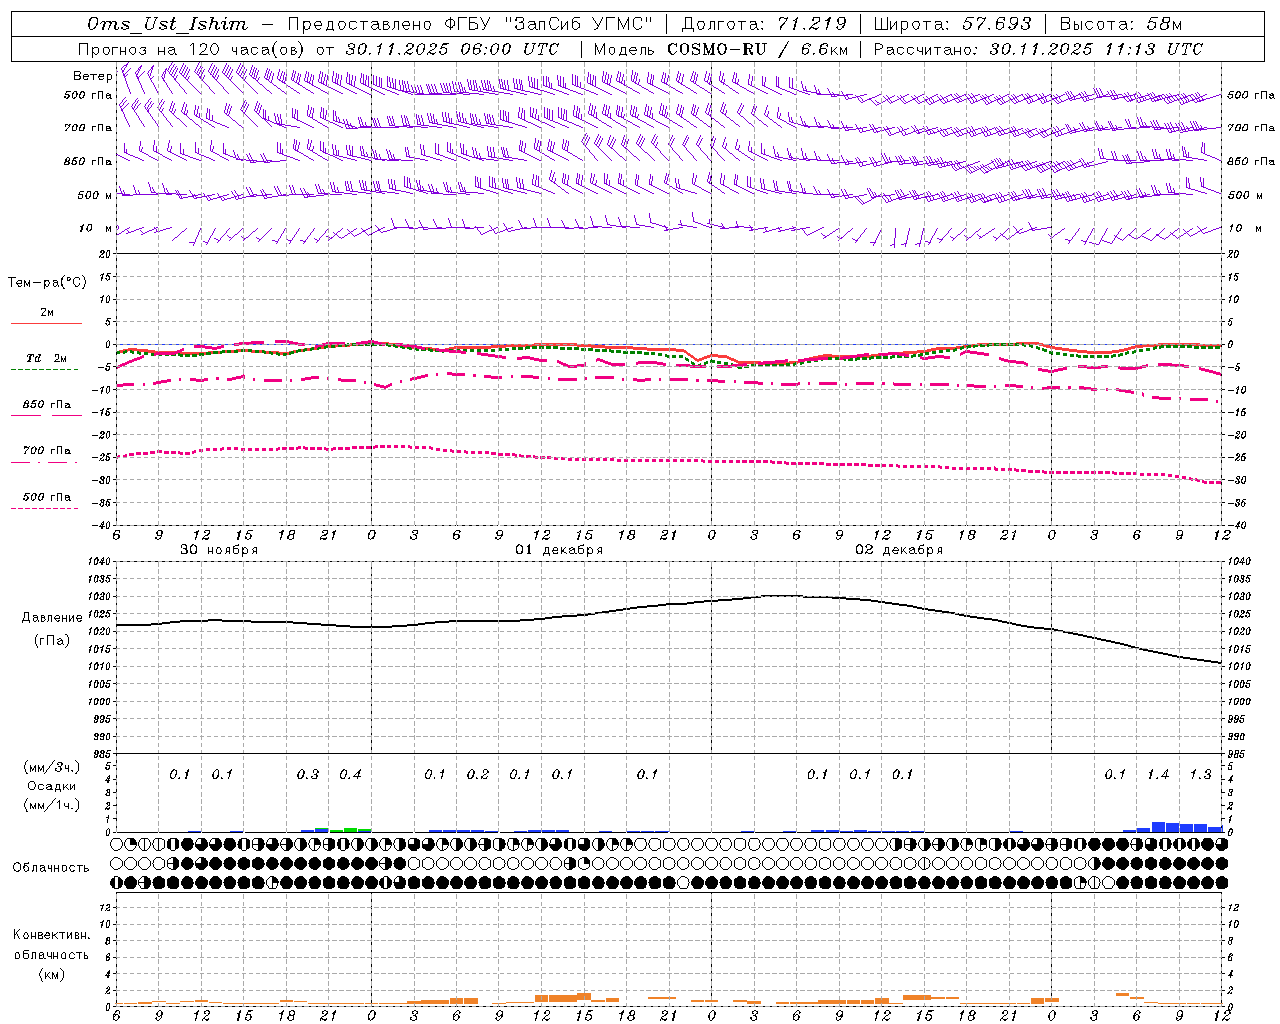Click the precipitation value 0.3
Screen dimensions: 1280x1024
pos(308,774)
